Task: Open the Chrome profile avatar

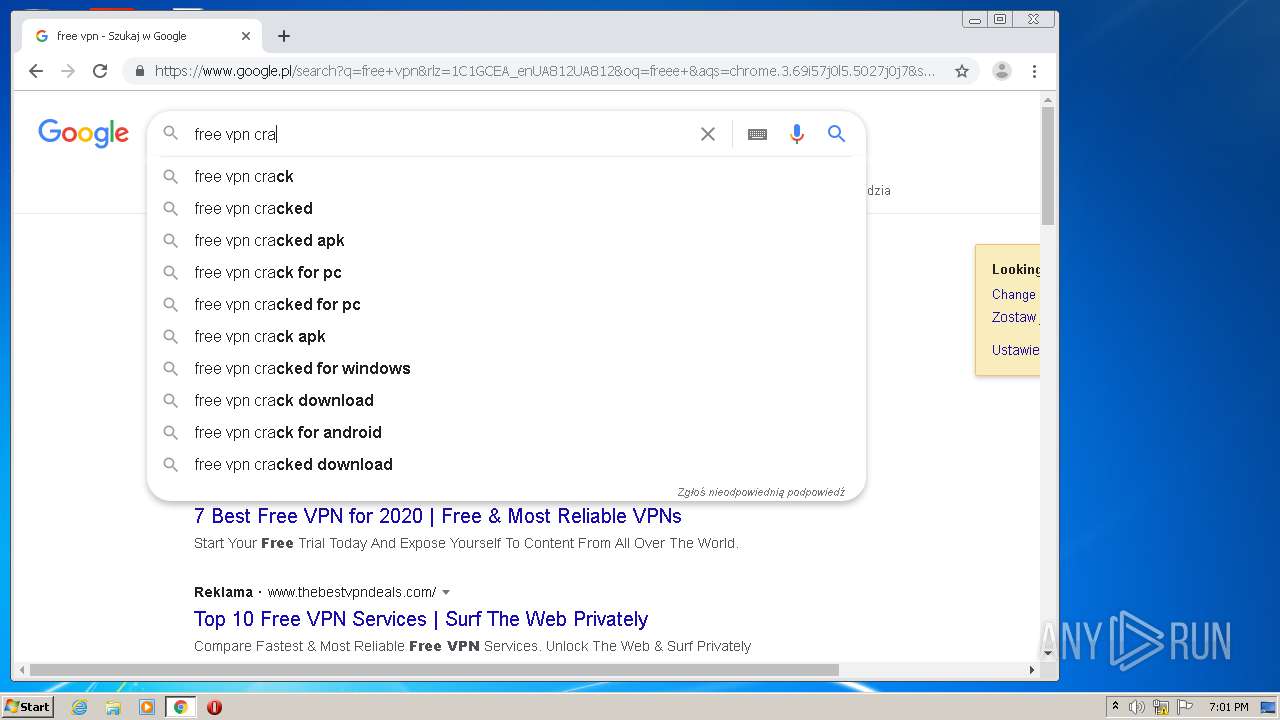Action: click(1002, 71)
